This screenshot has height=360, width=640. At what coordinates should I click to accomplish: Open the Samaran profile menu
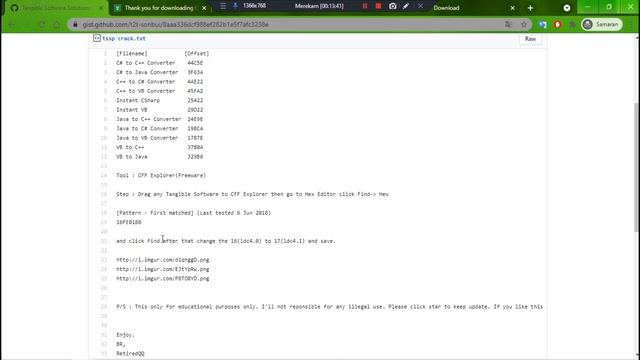(602, 24)
